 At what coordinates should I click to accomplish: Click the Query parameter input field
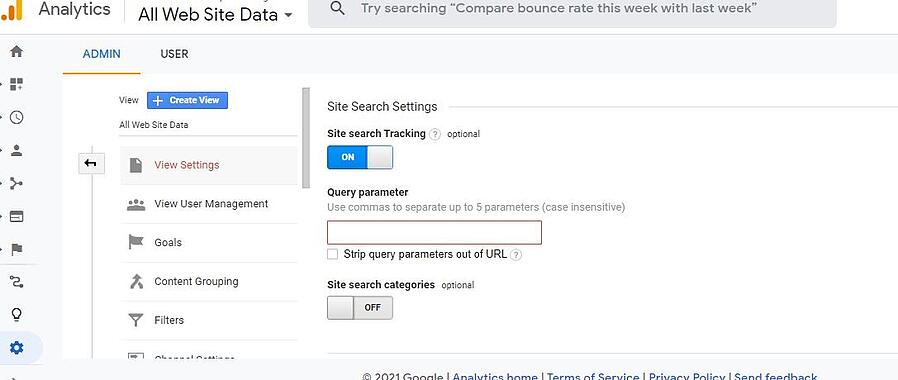point(434,232)
